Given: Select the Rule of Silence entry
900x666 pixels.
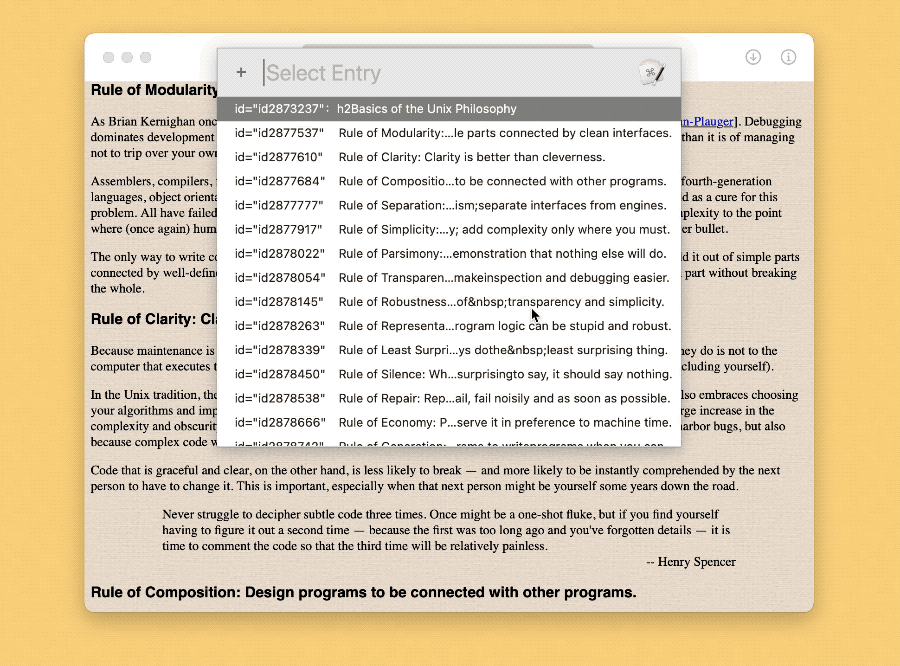Looking at the screenshot, I should coord(449,374).
